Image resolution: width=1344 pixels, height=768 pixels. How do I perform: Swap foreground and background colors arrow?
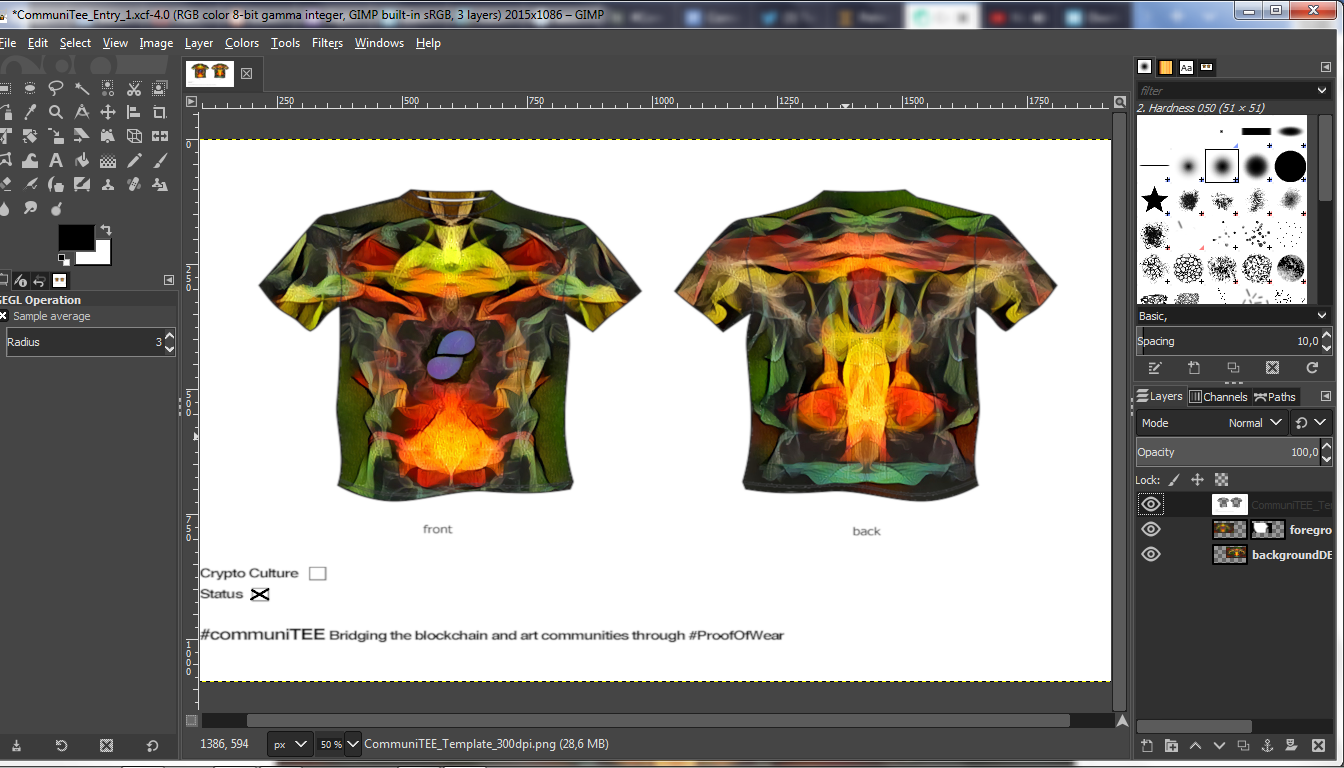point(105,230)
